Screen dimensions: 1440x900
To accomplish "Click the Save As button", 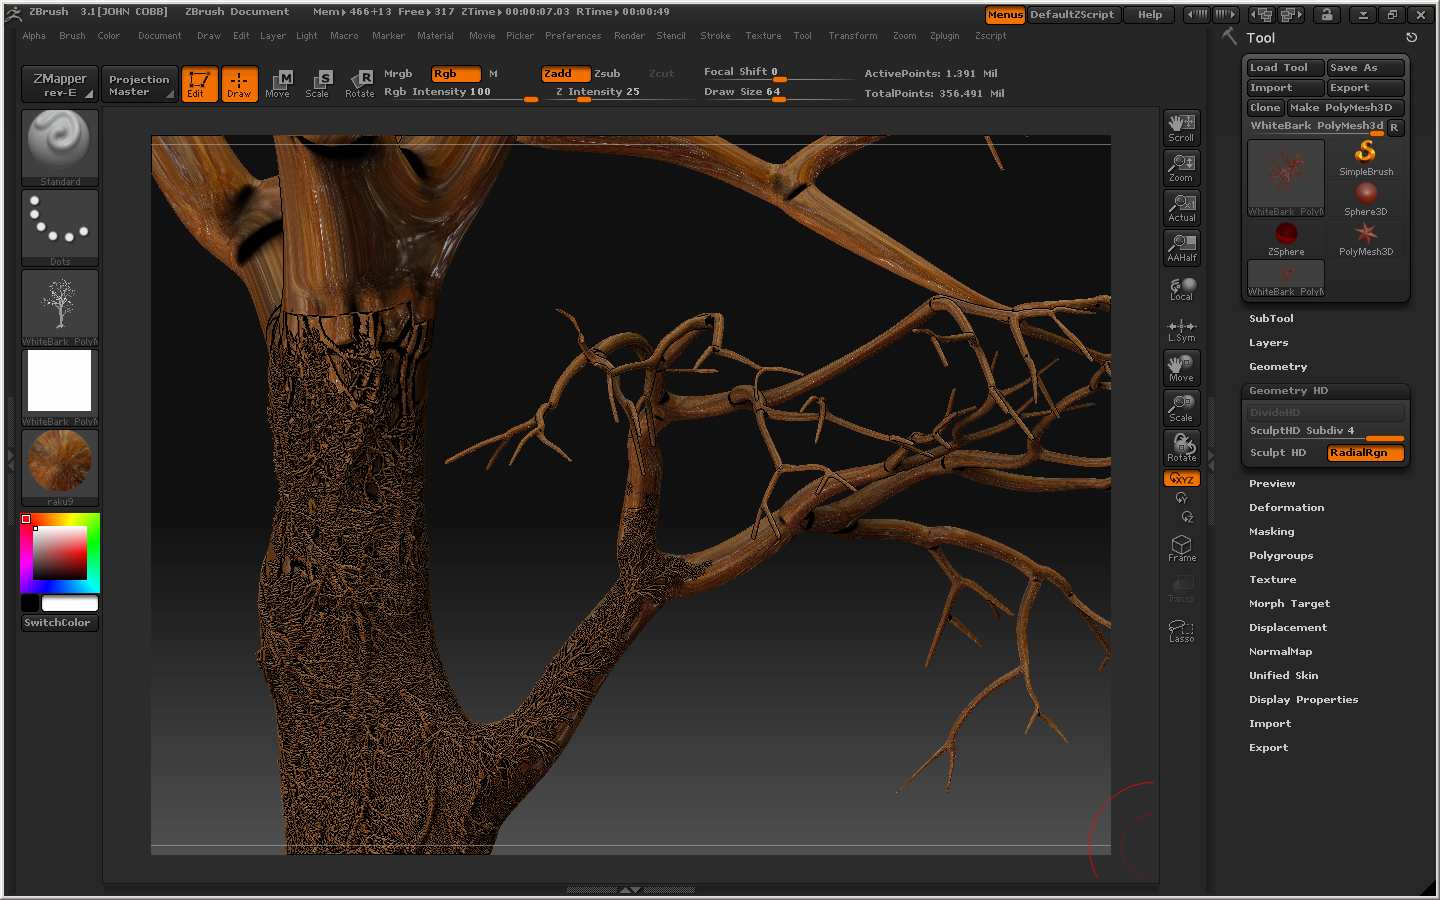I will [1365, 68].
